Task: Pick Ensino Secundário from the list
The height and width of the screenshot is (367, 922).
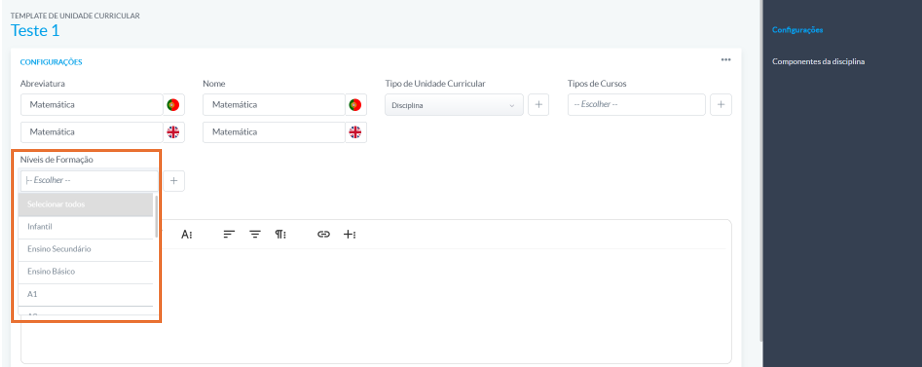Action: [x=86, y=249]
